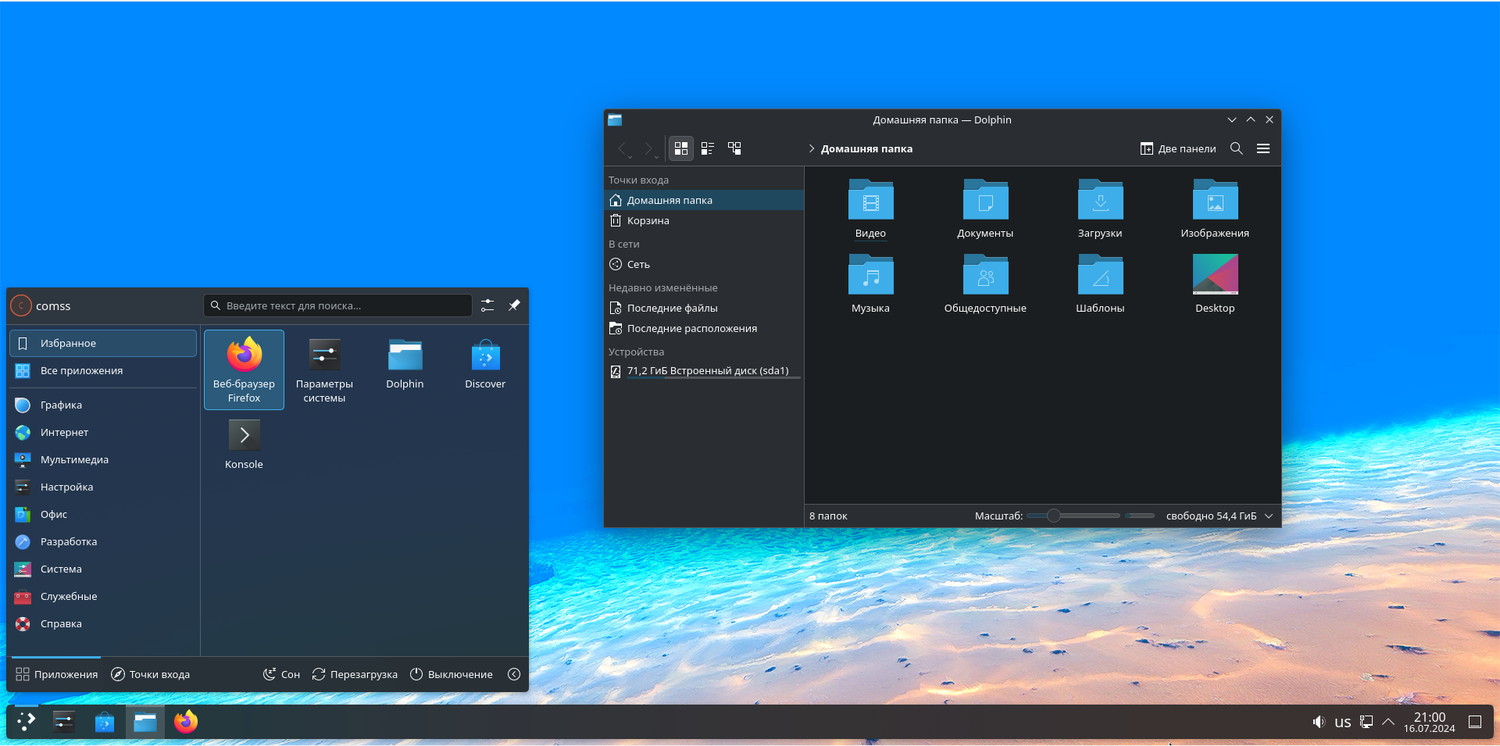This screenshot has height=746, width=1500.
Task: Click Домашняя папка in the location bar
Action: [x=866, y=149]
